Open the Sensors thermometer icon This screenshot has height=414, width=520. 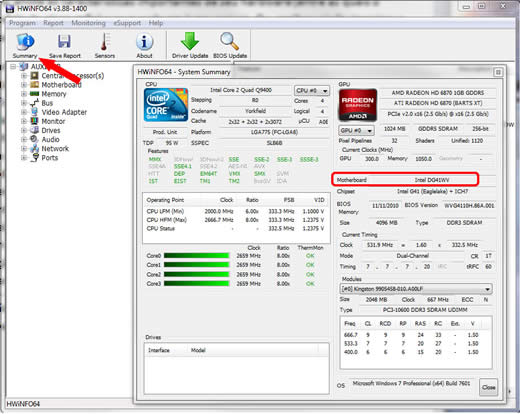(x=104, y=42)
